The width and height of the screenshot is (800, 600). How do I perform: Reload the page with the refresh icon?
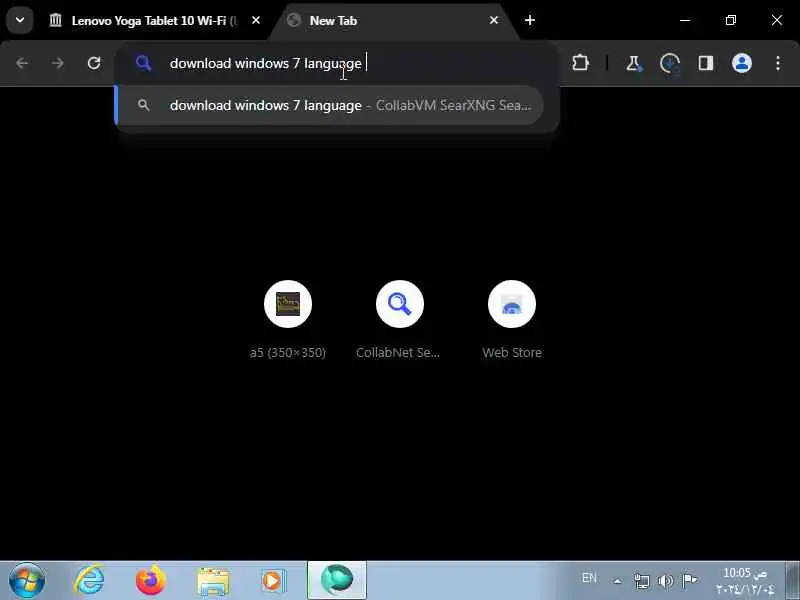coord(94,63)
